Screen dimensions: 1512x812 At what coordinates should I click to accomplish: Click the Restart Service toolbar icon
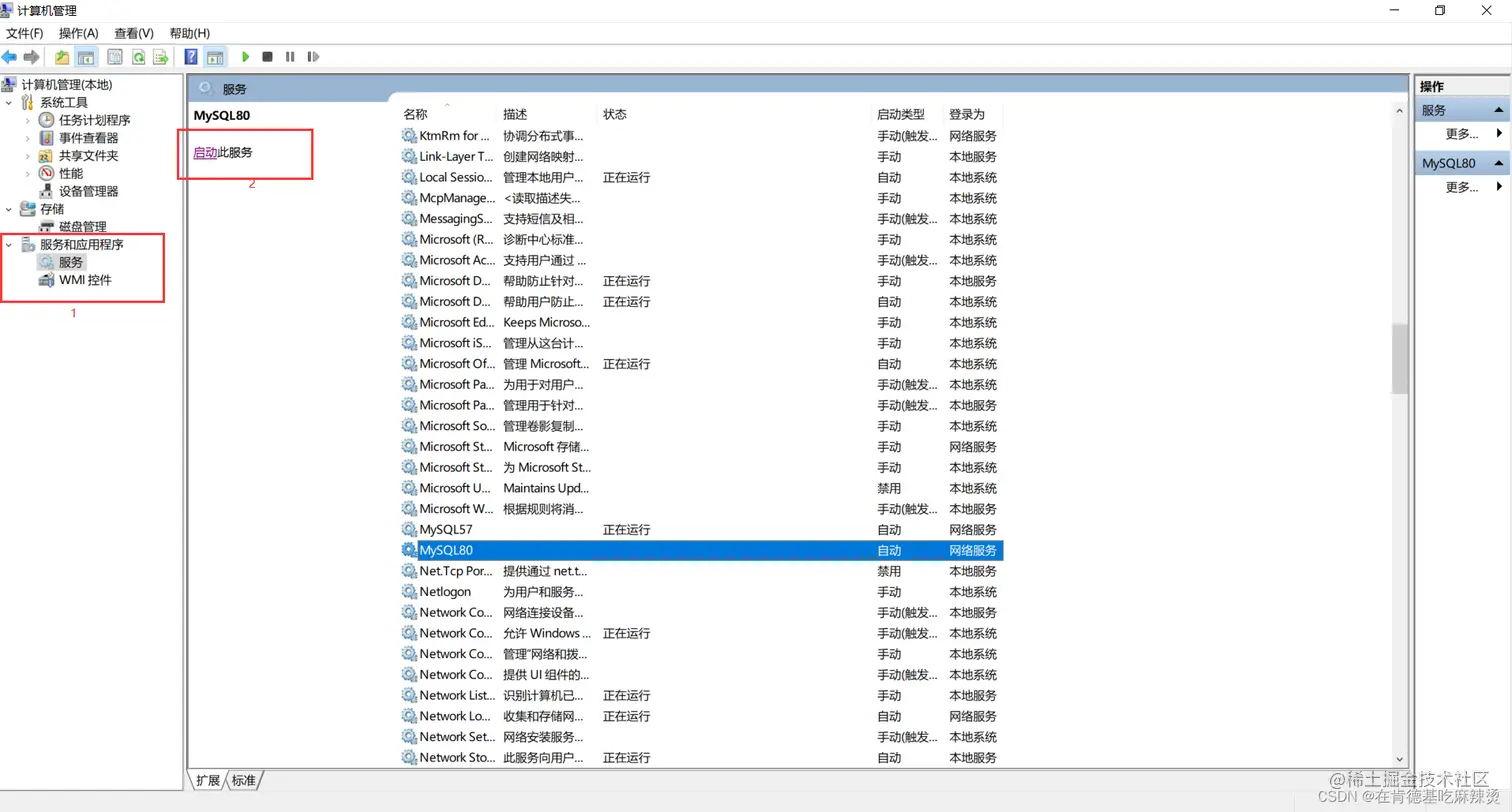(x=313, y=57)
